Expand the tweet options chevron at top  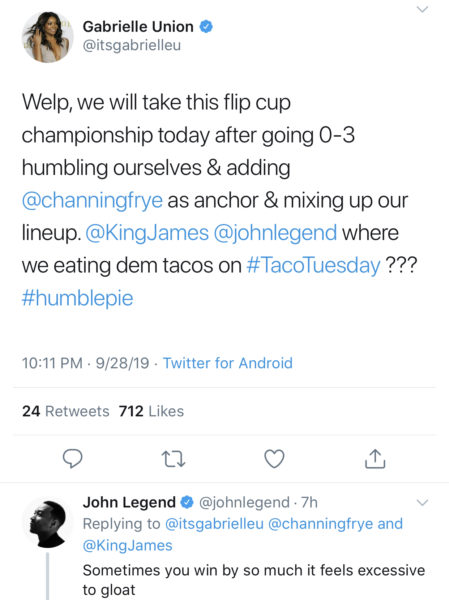(422, 9)
